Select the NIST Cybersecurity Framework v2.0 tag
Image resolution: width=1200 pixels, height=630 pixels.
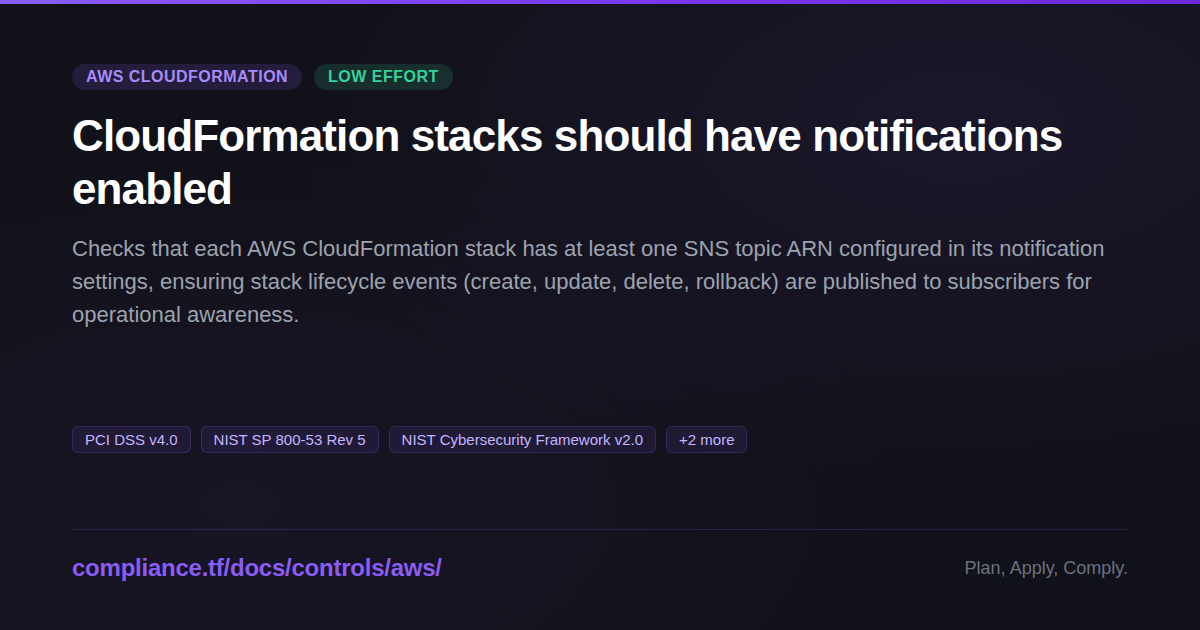522,440
